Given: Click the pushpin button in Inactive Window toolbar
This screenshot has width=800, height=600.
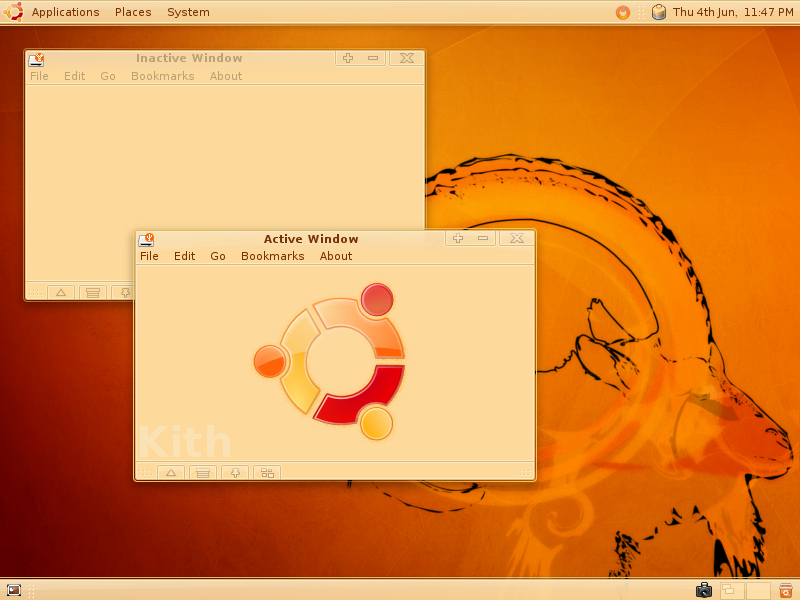Looking at the screenshot, I should [x=124, y=292].
